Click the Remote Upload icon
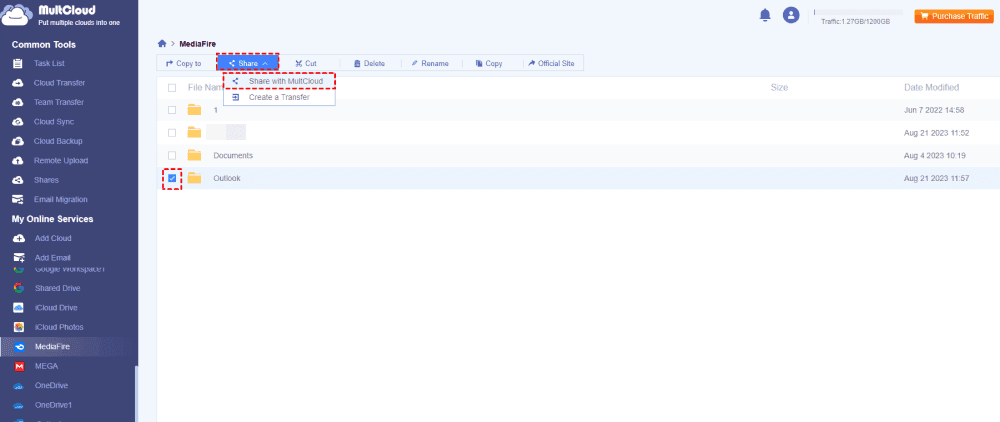This screenshot has width=1000, height=422. (x=18, y=161)
